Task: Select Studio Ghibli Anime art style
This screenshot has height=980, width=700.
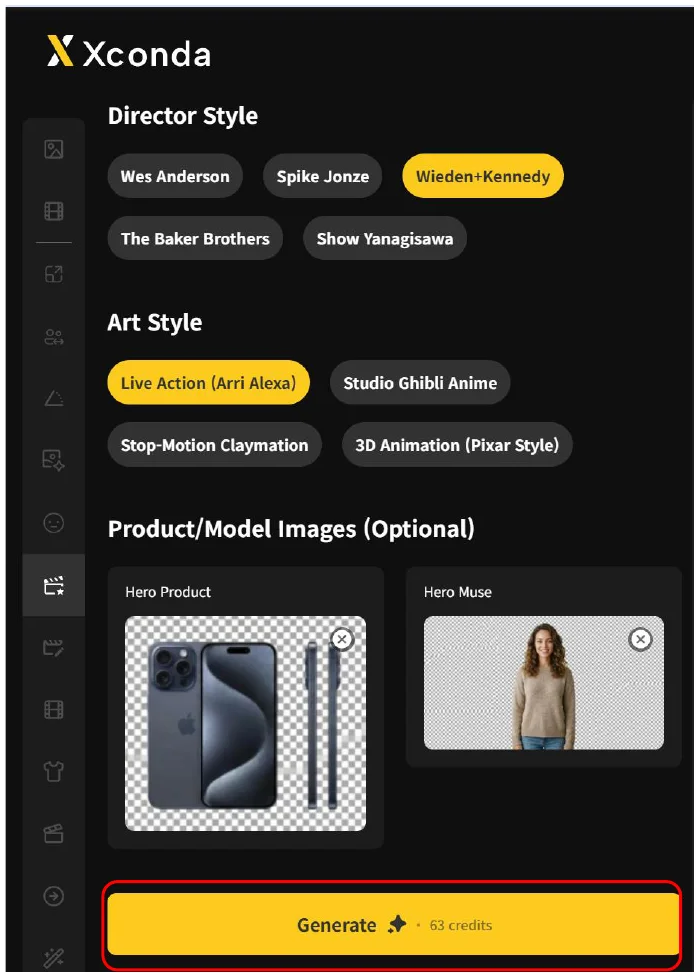Action: pyautogui.click(x=420, y=382)
